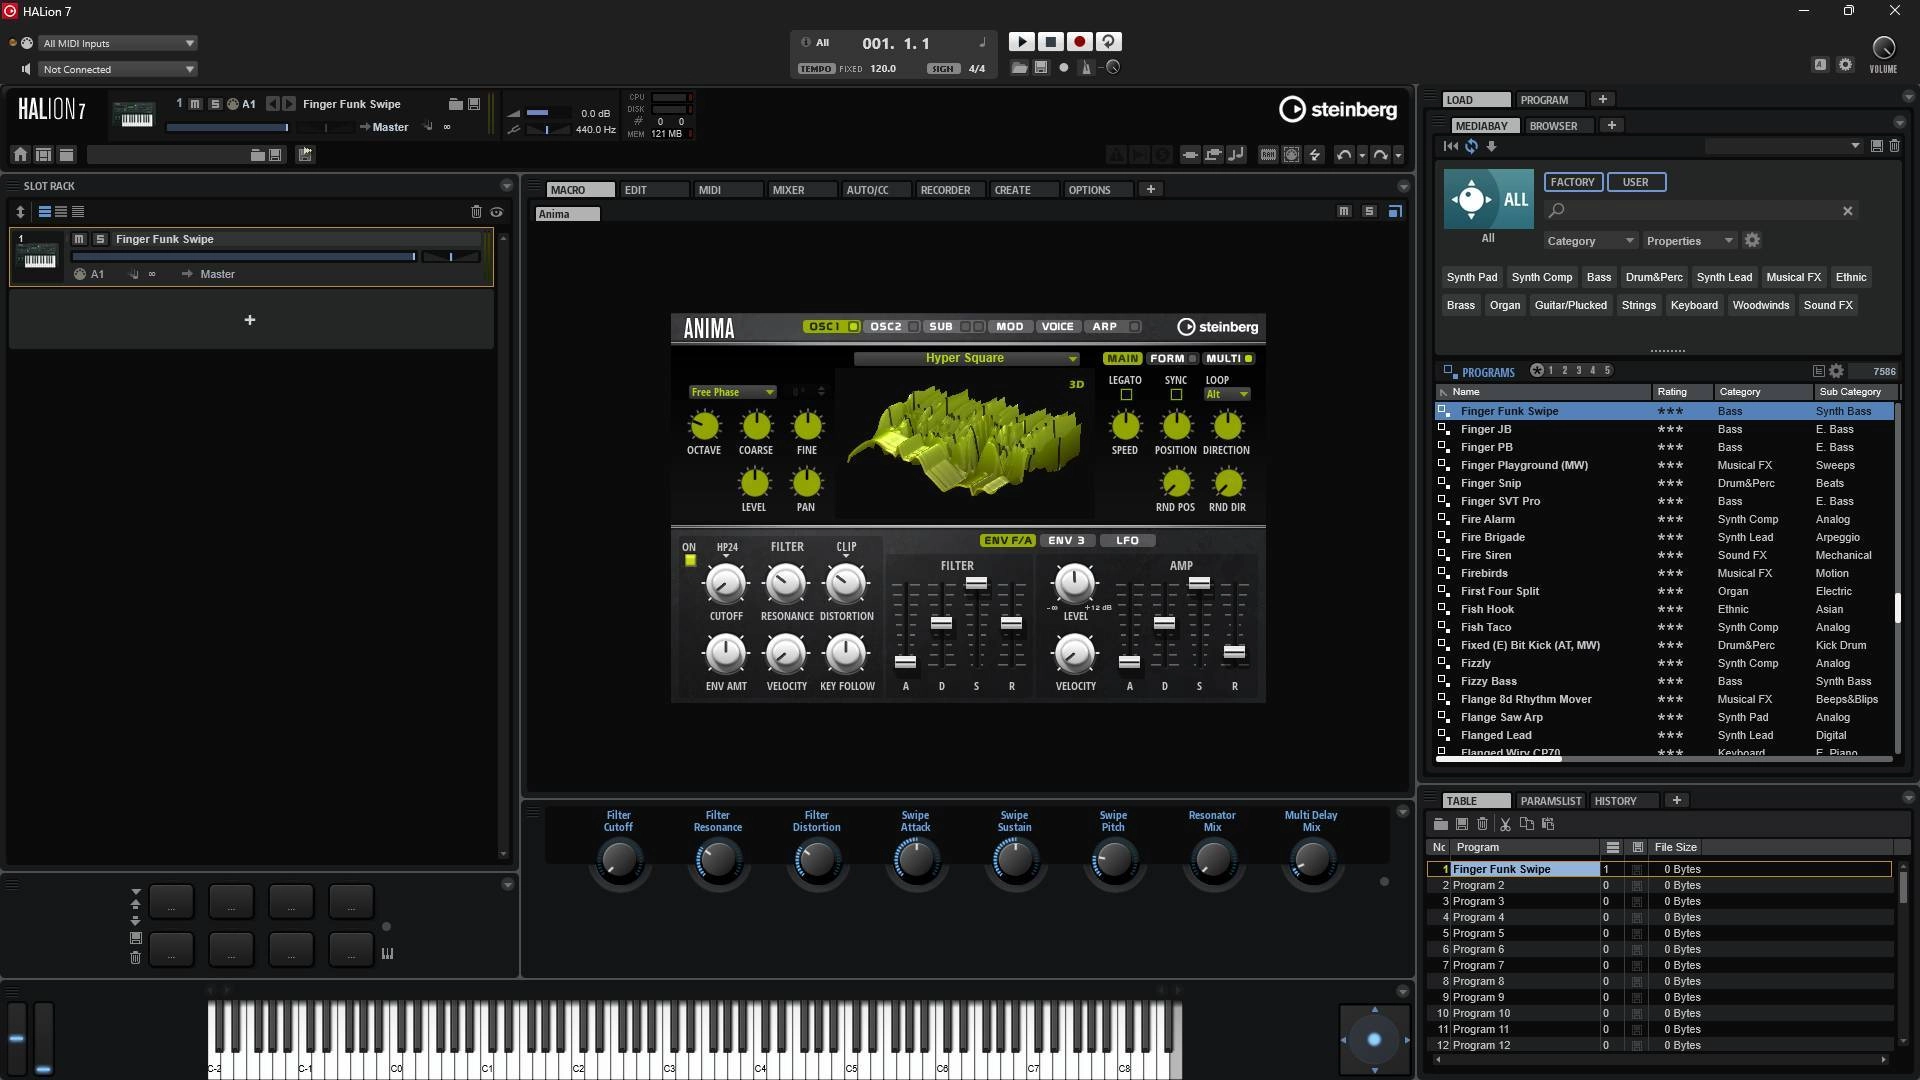This screenshot has height=1080, width=1920.
Task: Hit the red Record transport button
Action: (x=1079, y=42)
